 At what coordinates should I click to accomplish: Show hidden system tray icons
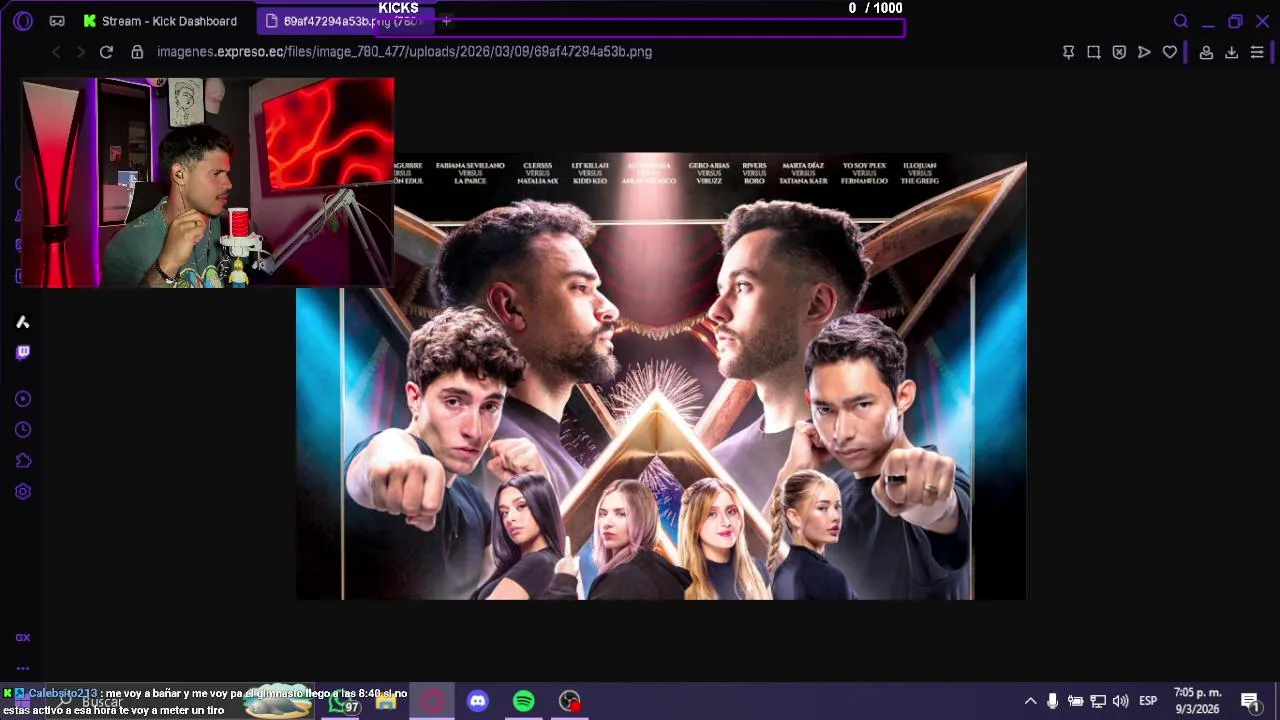tap(1031, 701)
